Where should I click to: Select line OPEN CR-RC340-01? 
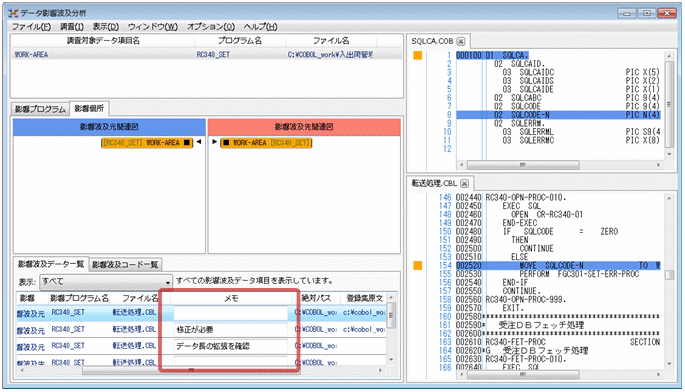tap(558, 214)
